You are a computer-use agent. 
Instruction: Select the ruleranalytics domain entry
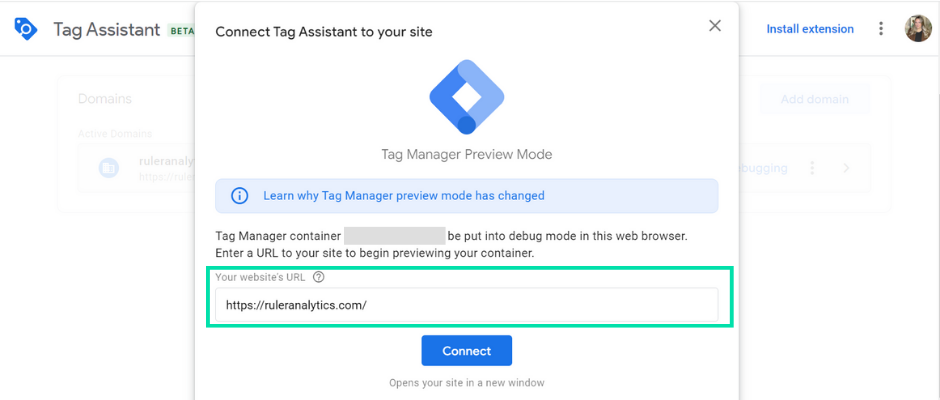point(167,168)
